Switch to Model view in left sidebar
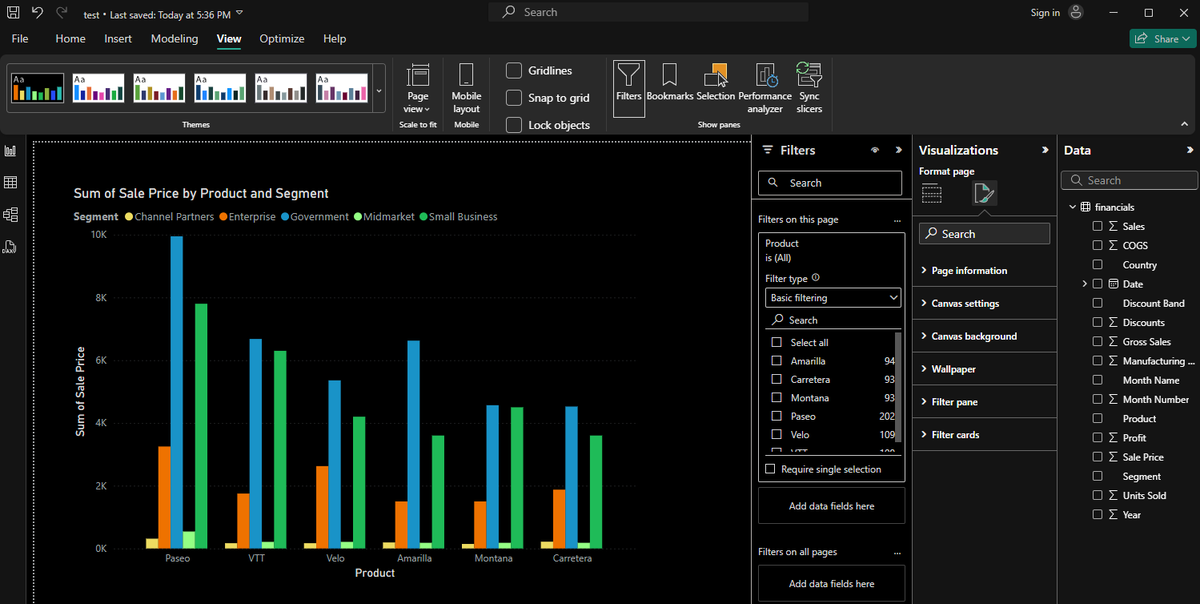 [x=11, y=214]
